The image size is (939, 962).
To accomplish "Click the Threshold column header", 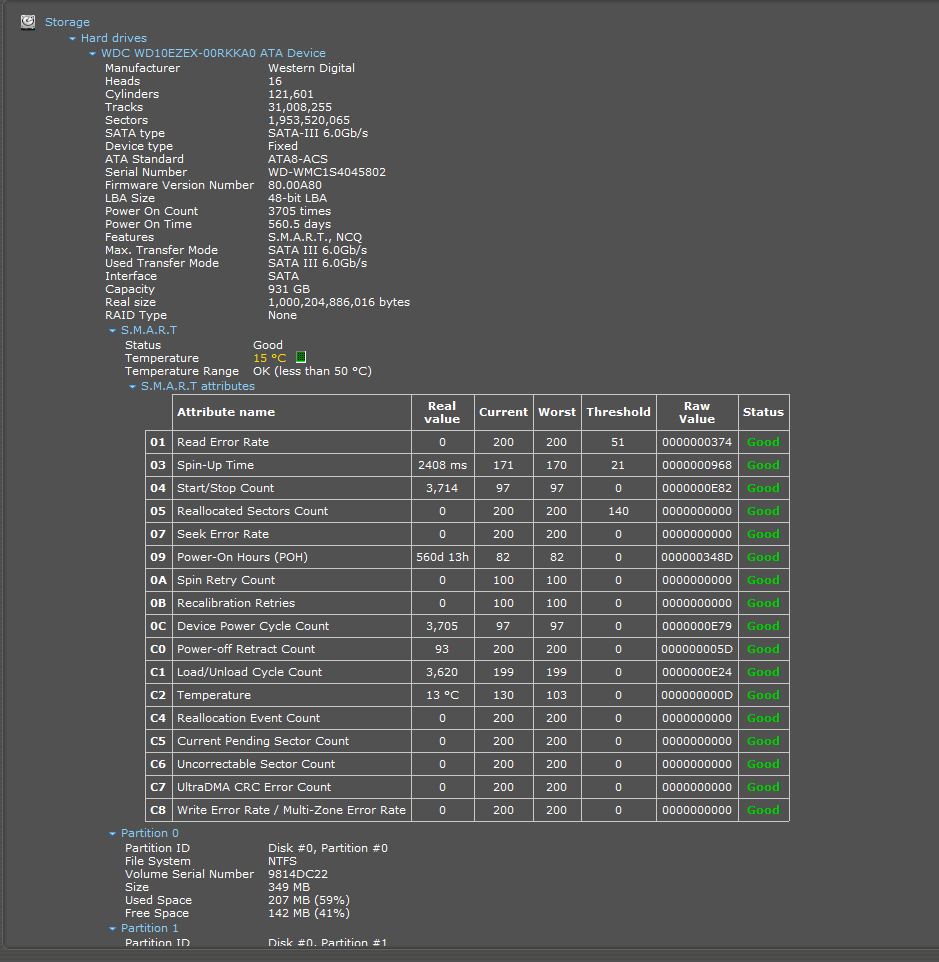I will (x=618, y=412).
